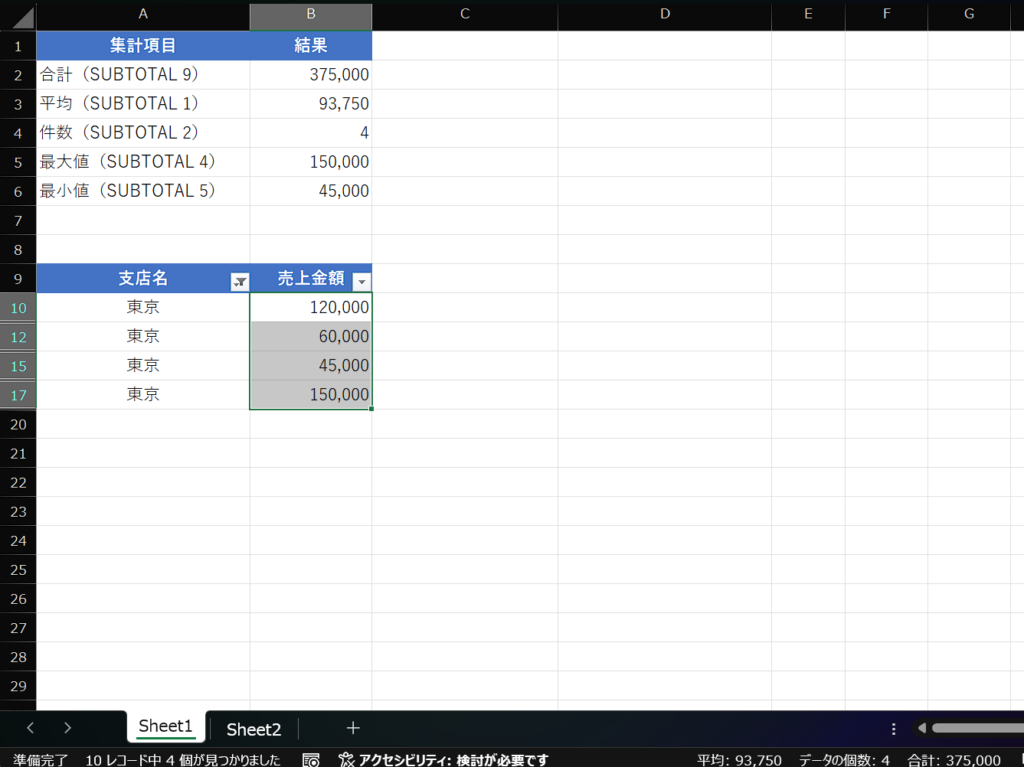Click the three-dot tab bar splitter handle

[893, 728]
